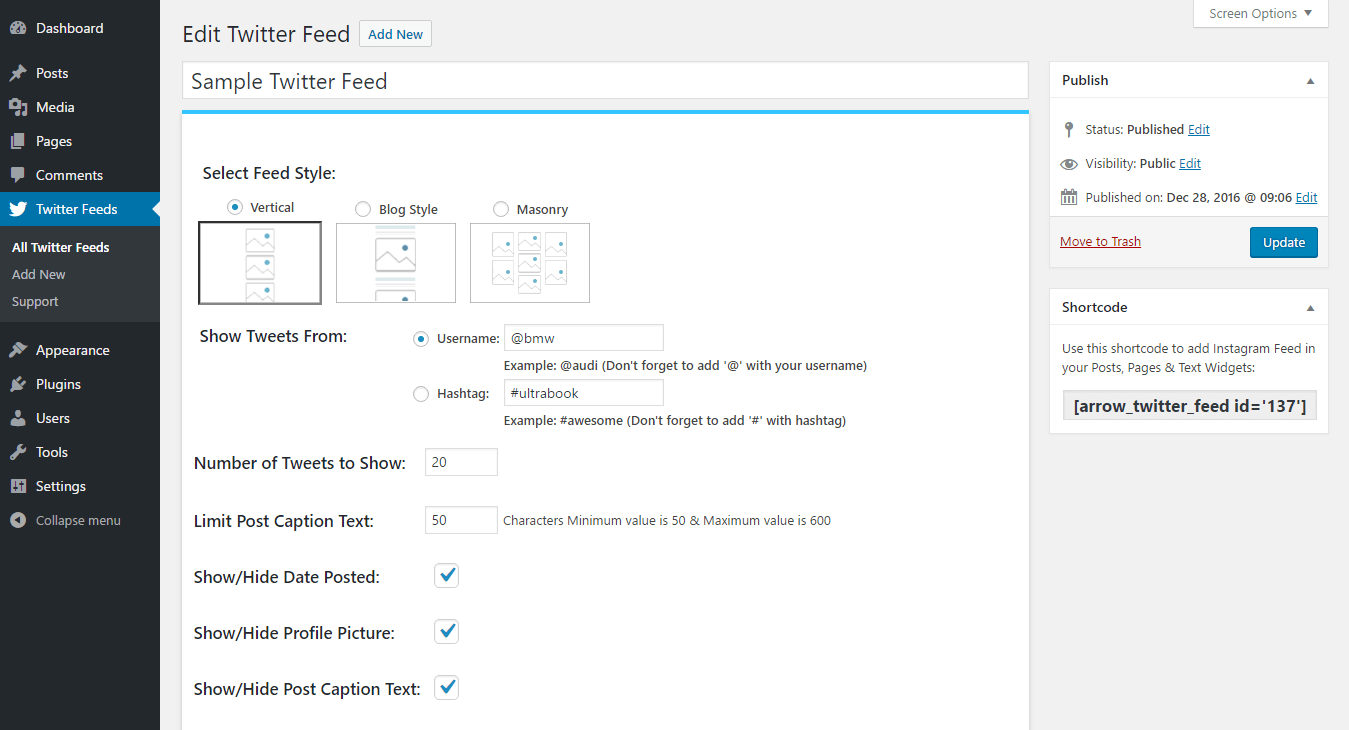Click the Posts pushpin icon
1349x730 pixels.
(18, 73)
